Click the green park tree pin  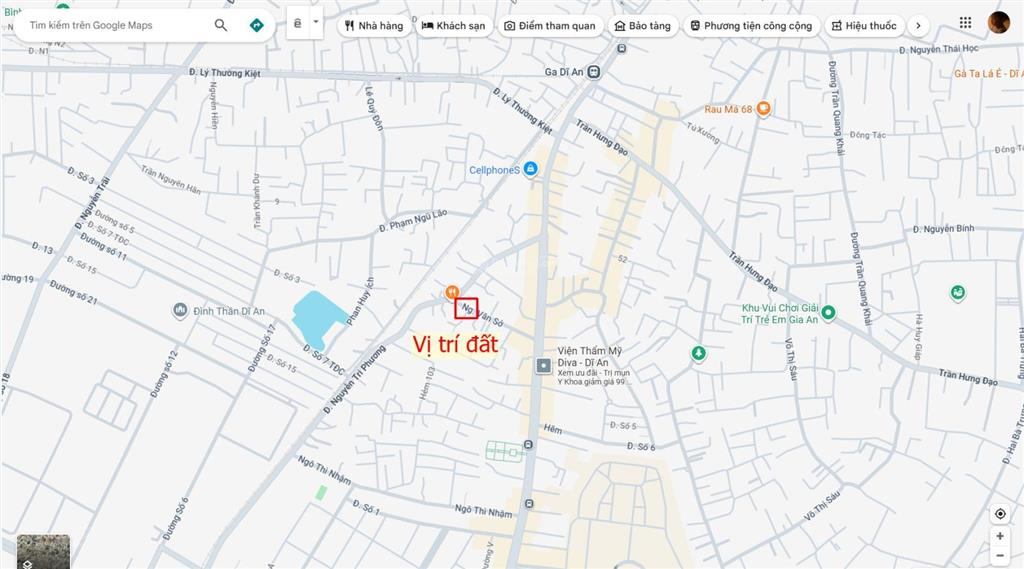click(x=699, y=353)
